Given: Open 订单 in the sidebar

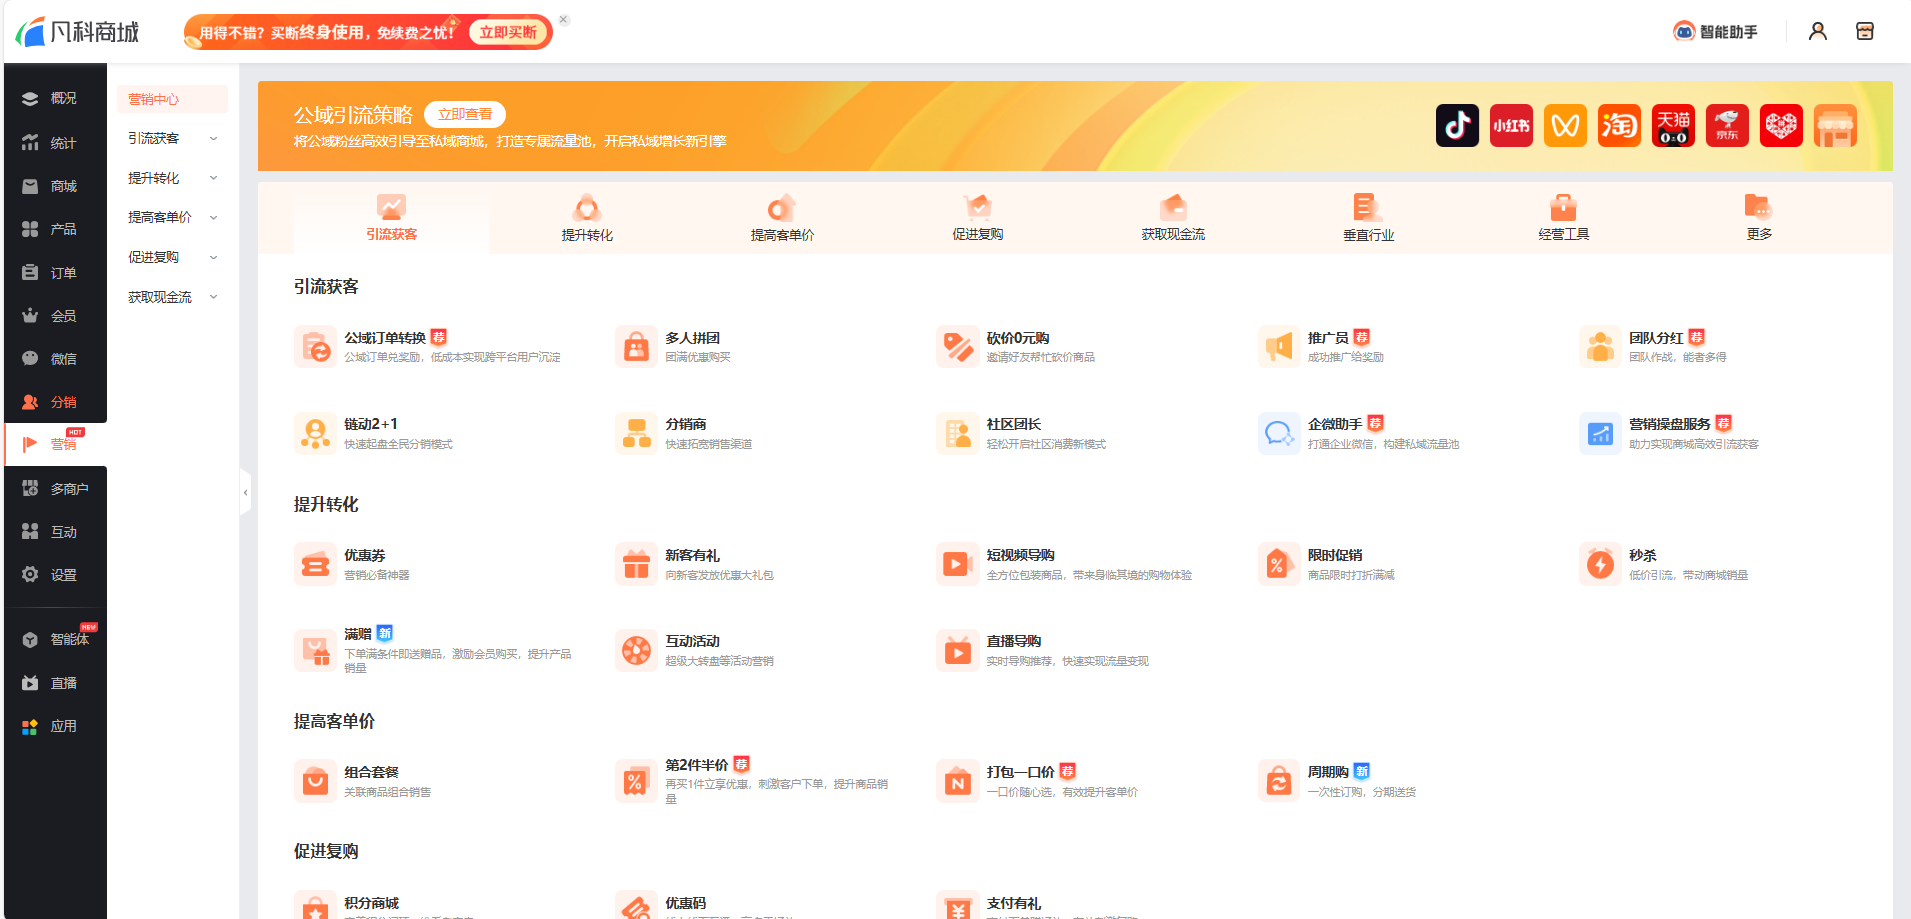Looking at the screenshot, I should (x=56, y=273).
